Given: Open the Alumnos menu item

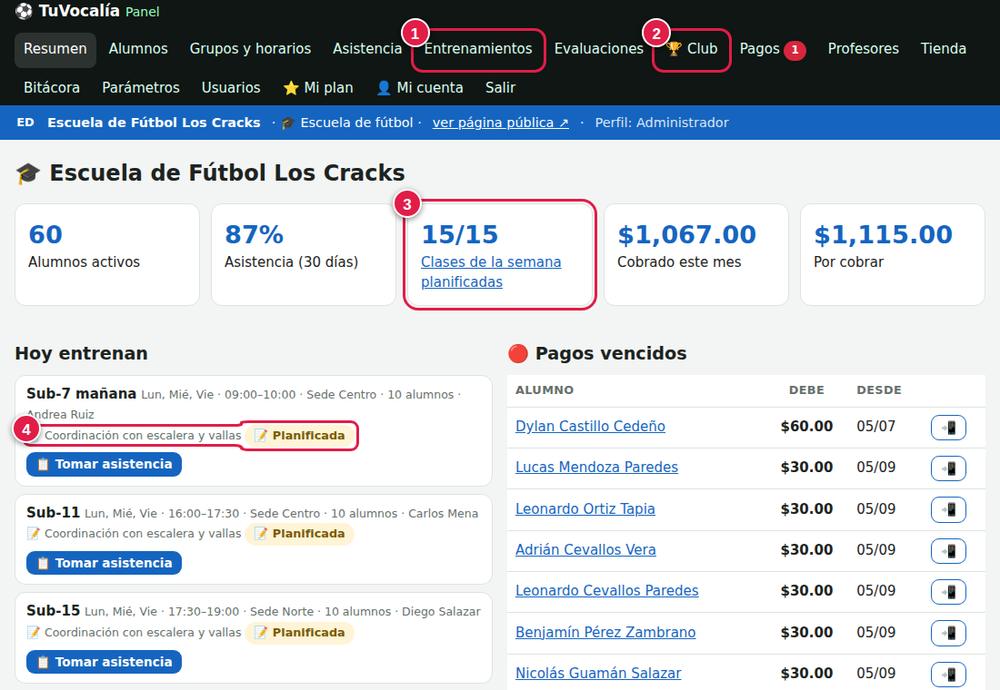Looking at the screenshot, I should [x=138, y=49].
